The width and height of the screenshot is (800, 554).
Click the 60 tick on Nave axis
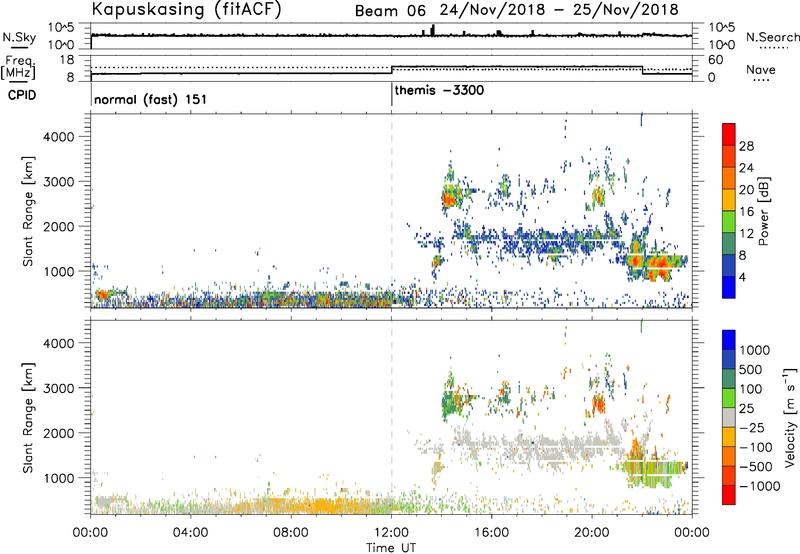(716, 60)
